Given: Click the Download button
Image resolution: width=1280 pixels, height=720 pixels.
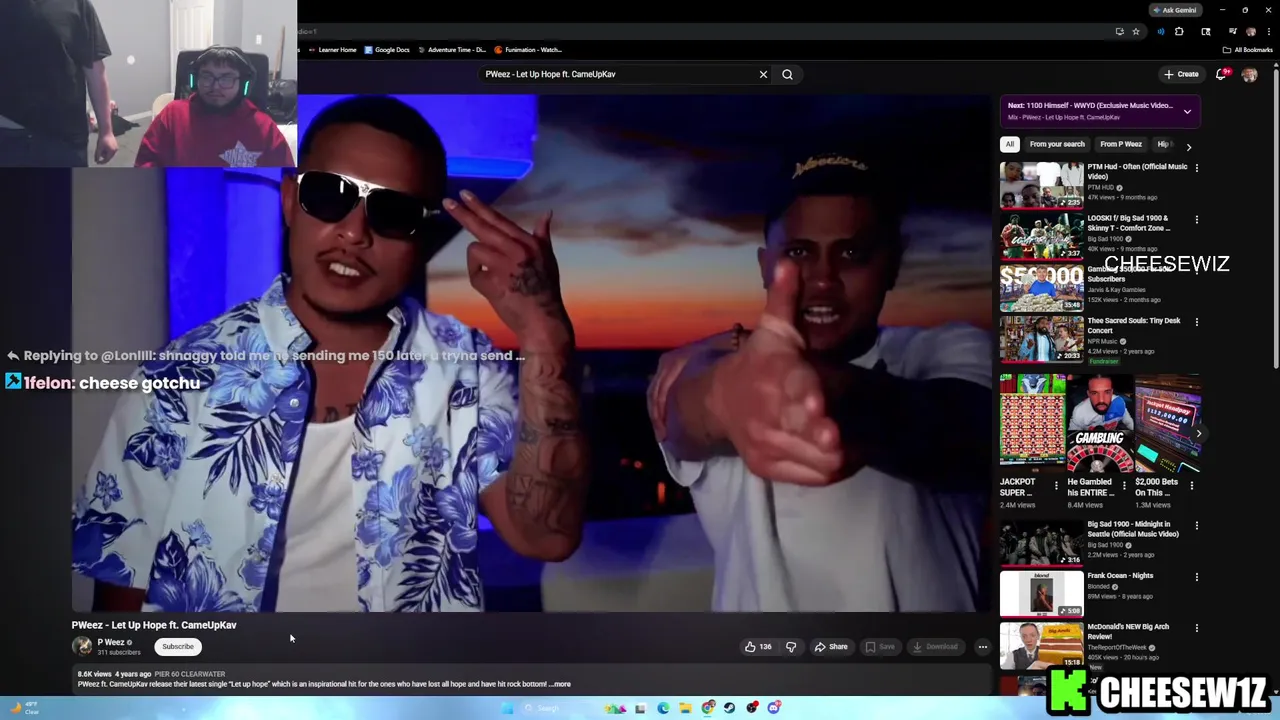Looking at the screenshot, I should (936, 647).
